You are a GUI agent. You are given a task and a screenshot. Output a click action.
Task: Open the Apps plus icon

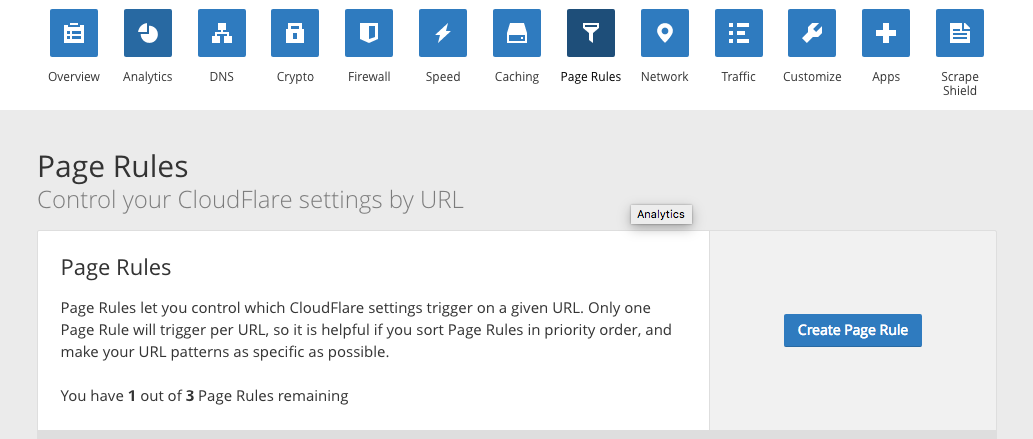886,33
